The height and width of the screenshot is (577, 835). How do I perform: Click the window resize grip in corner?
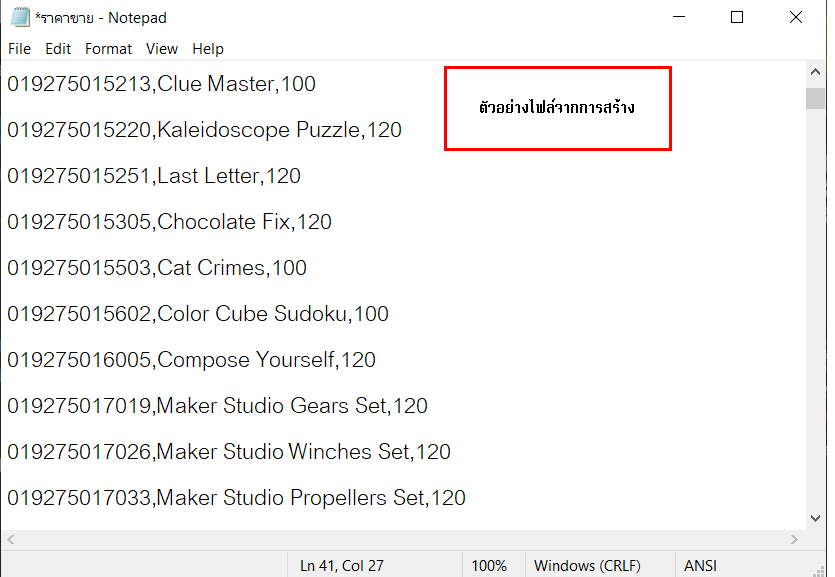coord(820,571)
